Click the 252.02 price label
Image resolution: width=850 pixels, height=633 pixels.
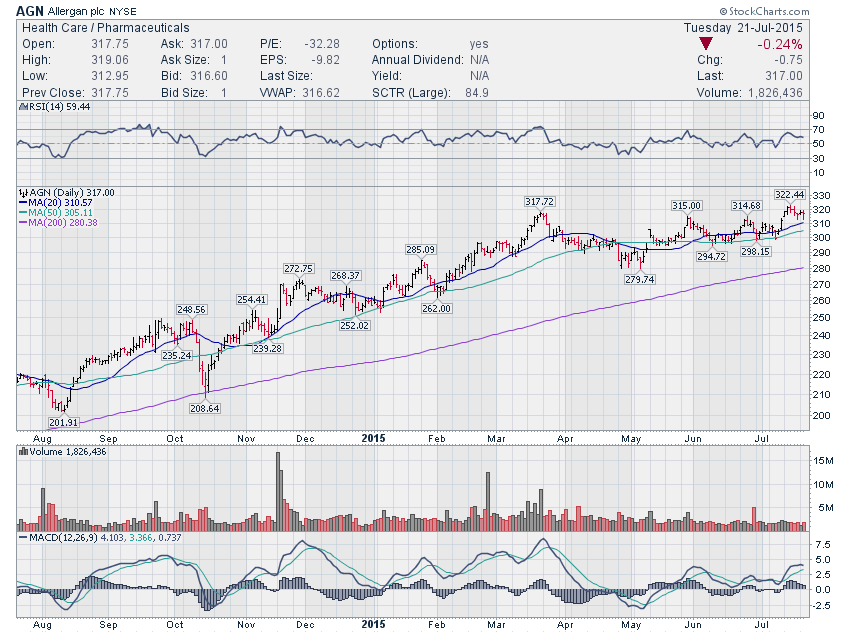point(355,325)
